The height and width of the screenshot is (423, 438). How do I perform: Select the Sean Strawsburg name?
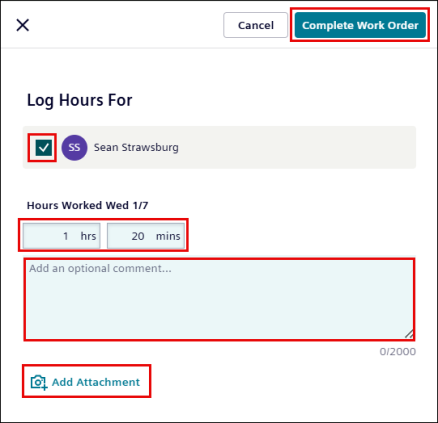pos(136,147)
